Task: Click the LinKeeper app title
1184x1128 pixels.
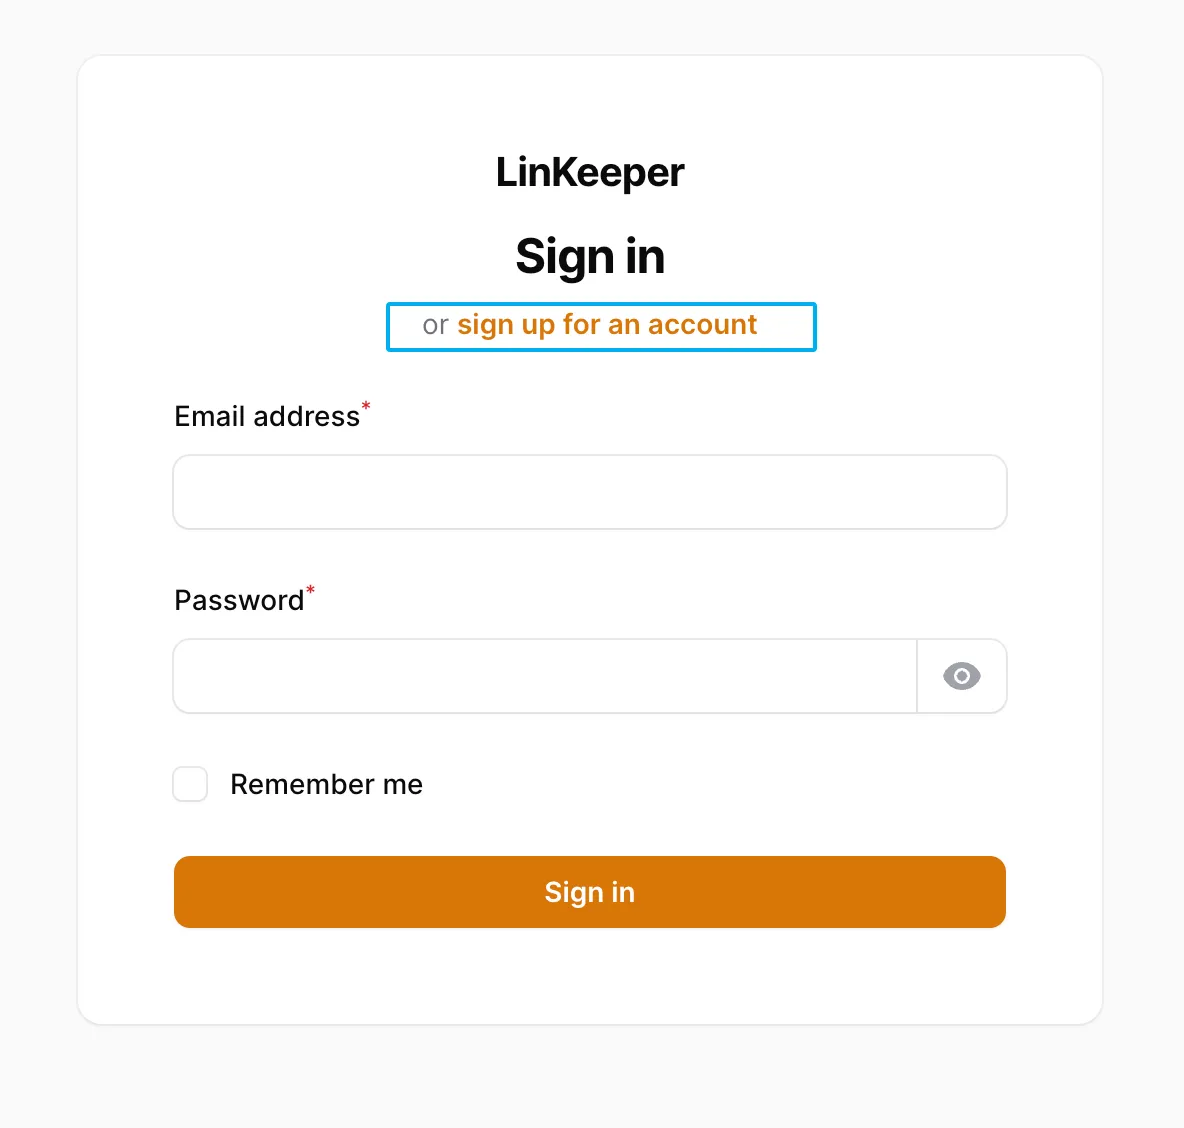Action: click(x=589, y=172)
